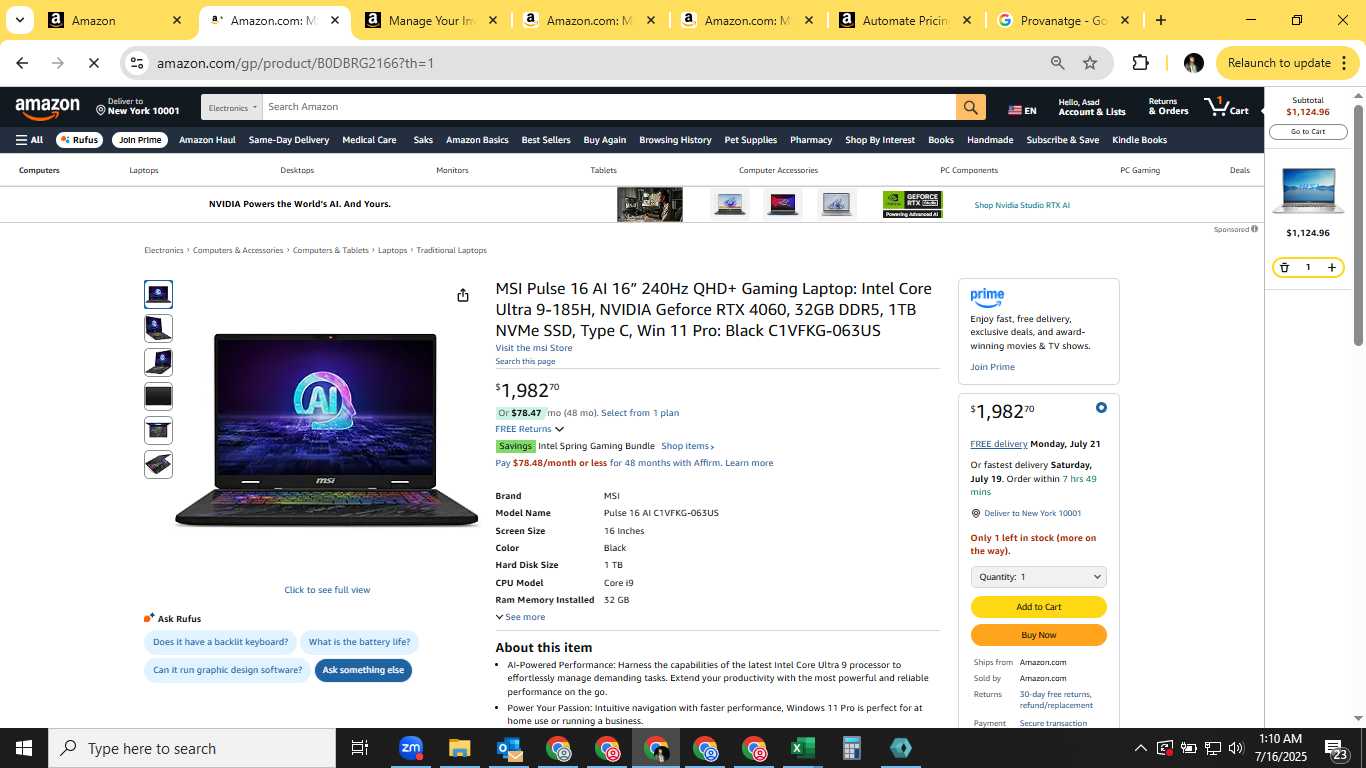Click the Amazon logo in the header
The width and height of the screenshot is (1366, 768).
coord(47,107)
